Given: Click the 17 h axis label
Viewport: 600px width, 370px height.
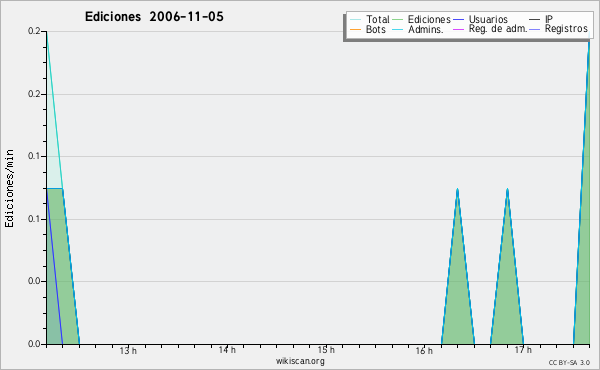Looking at the screenshot, I should pyautogui.click(x=523, y=350).
